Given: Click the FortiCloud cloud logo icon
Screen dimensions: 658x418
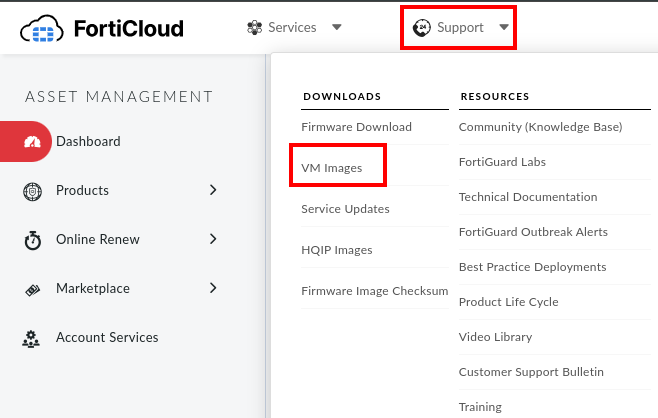Looking at the screenshot, I should coord(43,28).
